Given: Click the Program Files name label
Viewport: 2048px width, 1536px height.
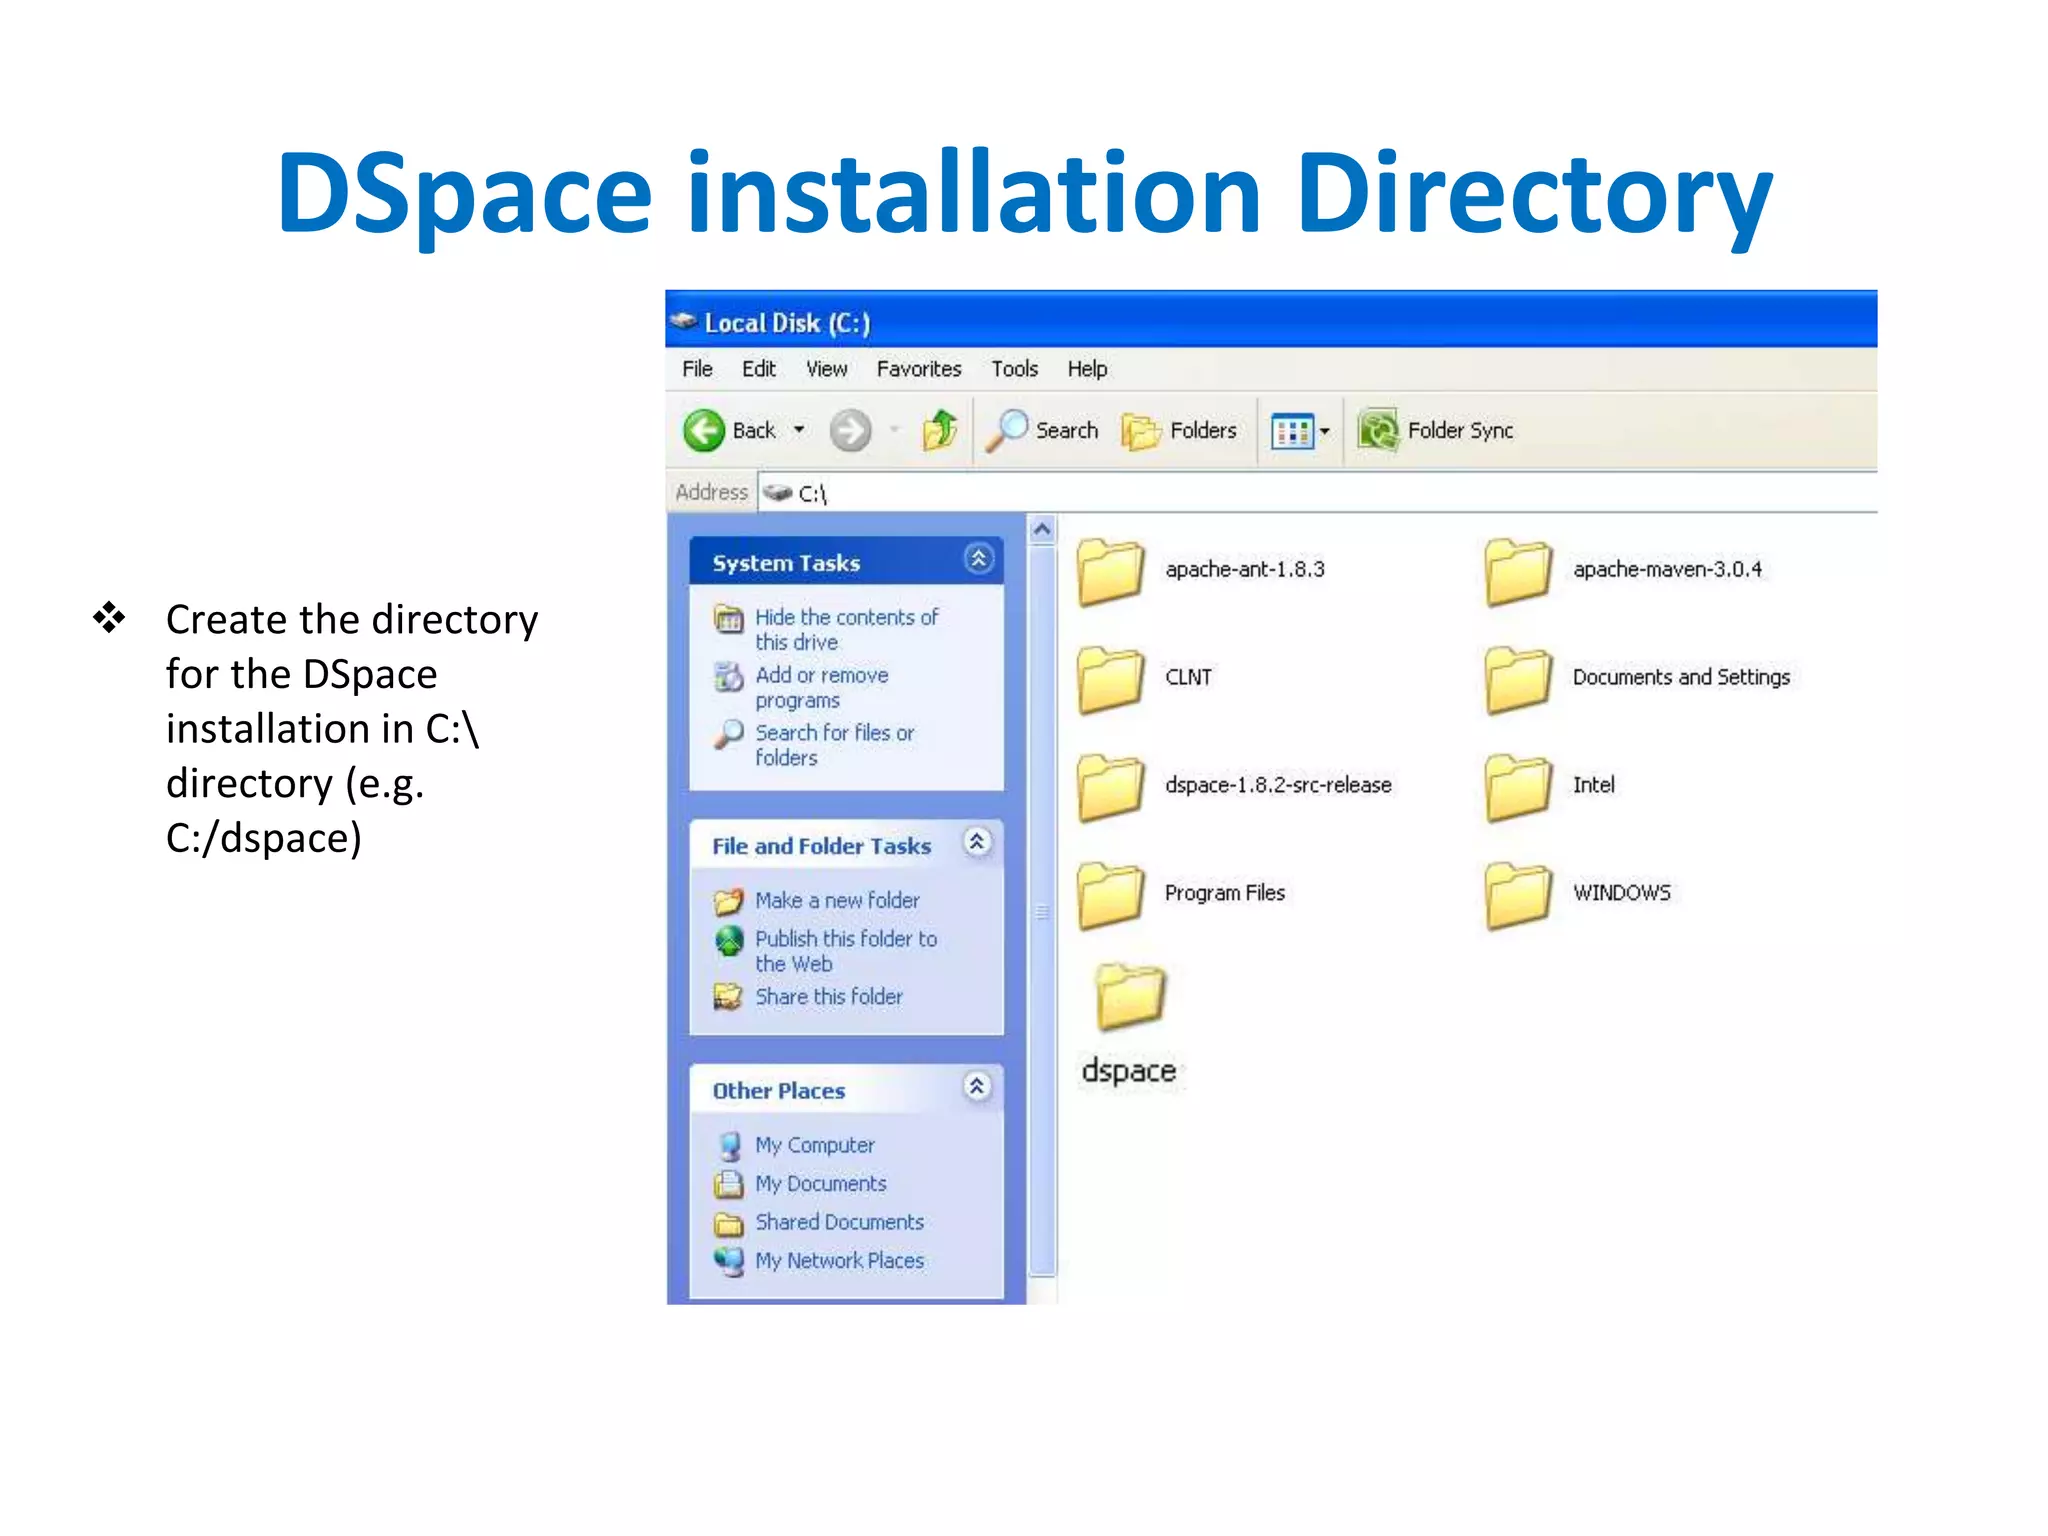Looking at the screenshot, I should tap(1225, 893).
